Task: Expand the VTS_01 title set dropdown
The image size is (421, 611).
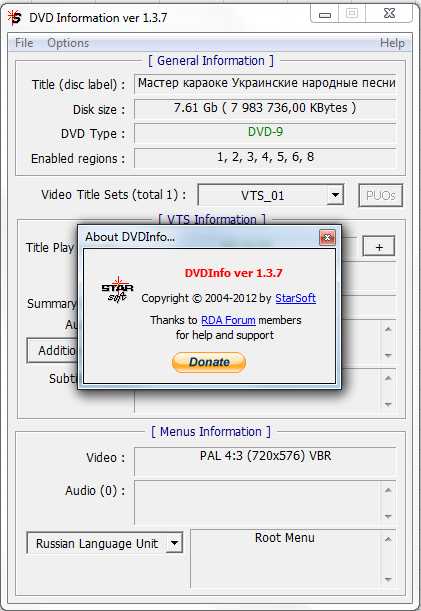Action: tap(335, 194)
